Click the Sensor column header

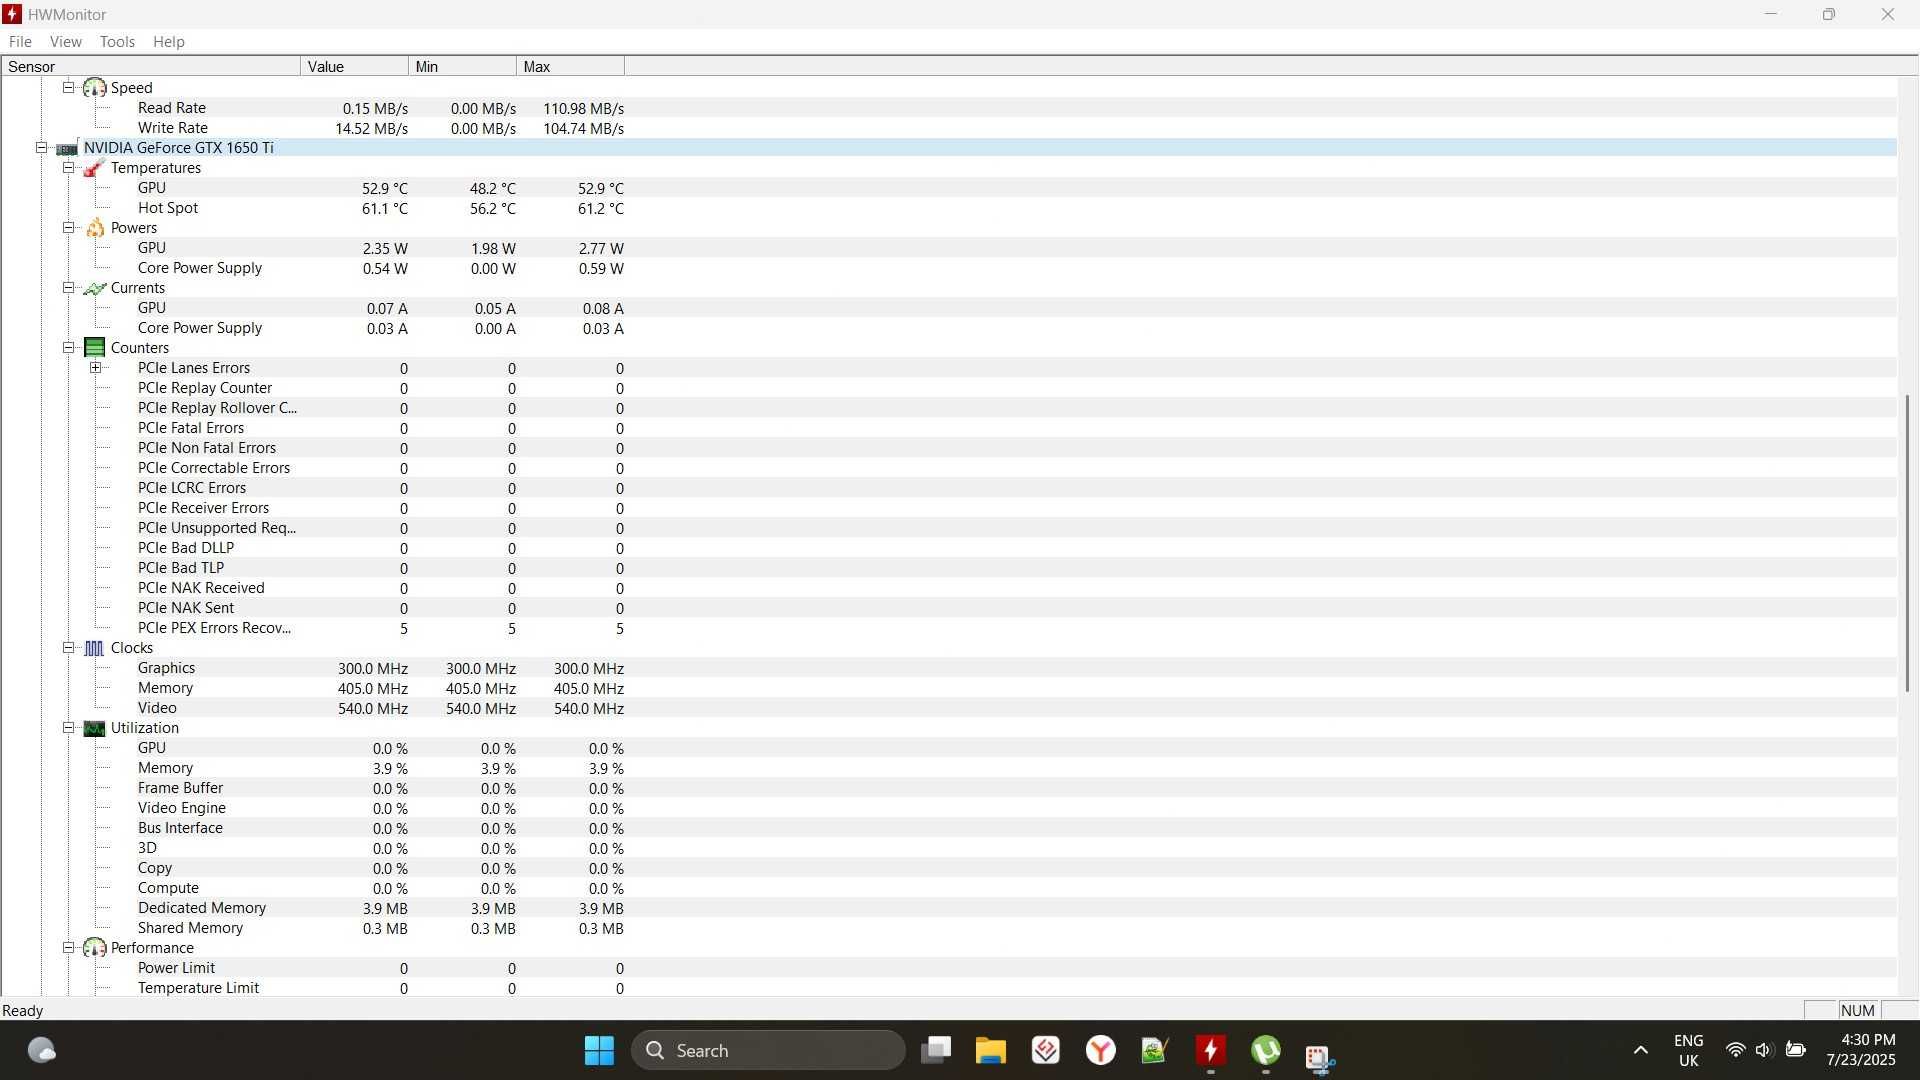tap(151, 67)
